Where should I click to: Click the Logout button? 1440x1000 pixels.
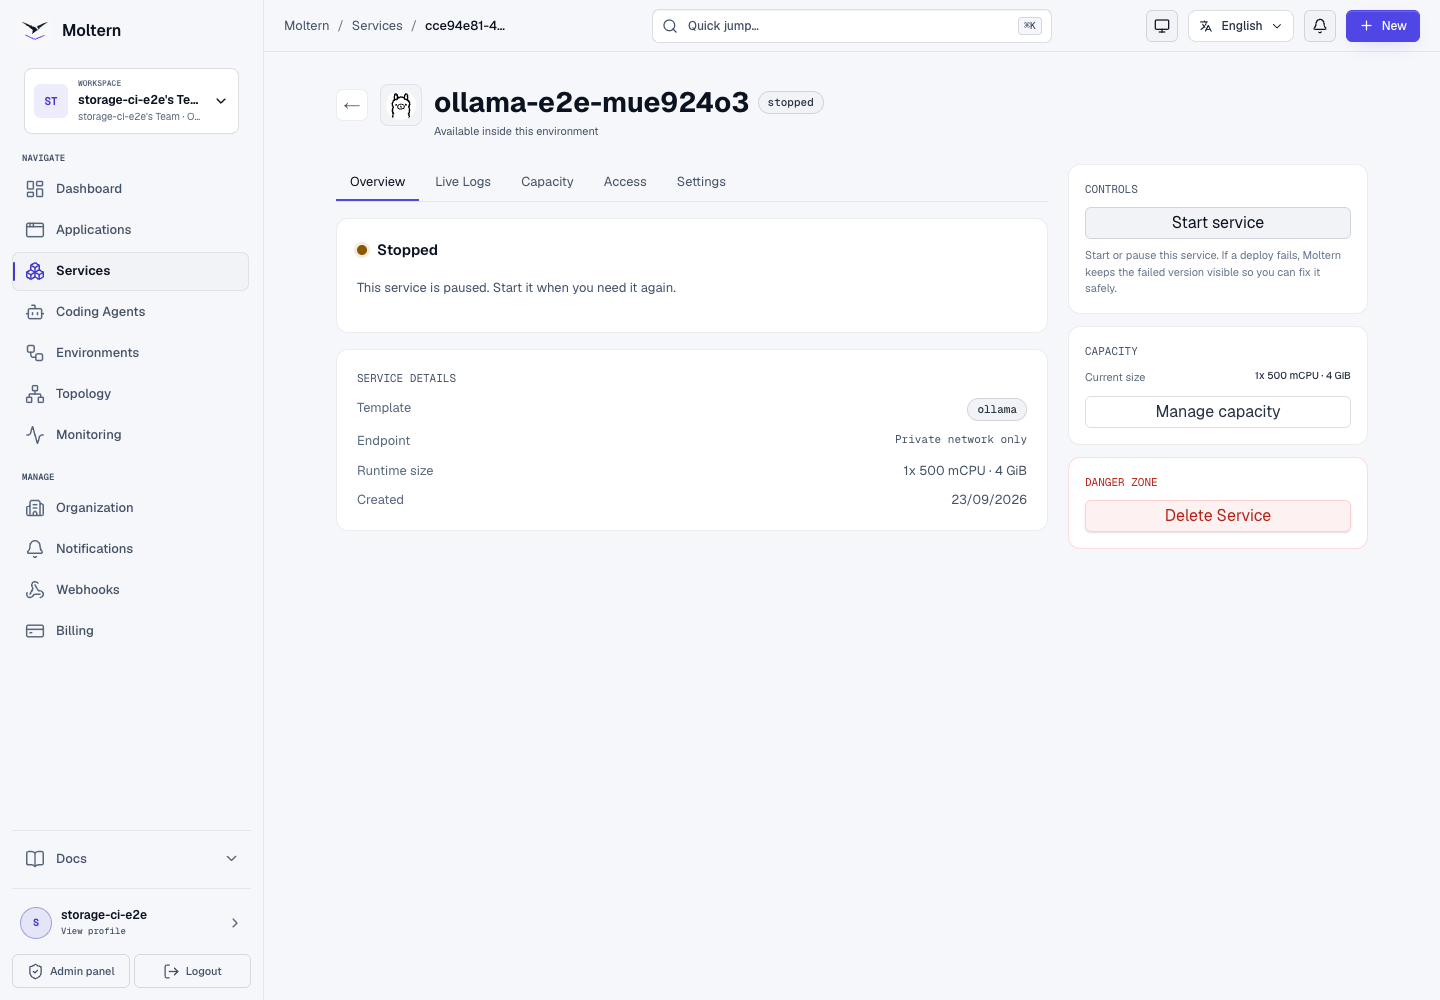coord(192,971)
